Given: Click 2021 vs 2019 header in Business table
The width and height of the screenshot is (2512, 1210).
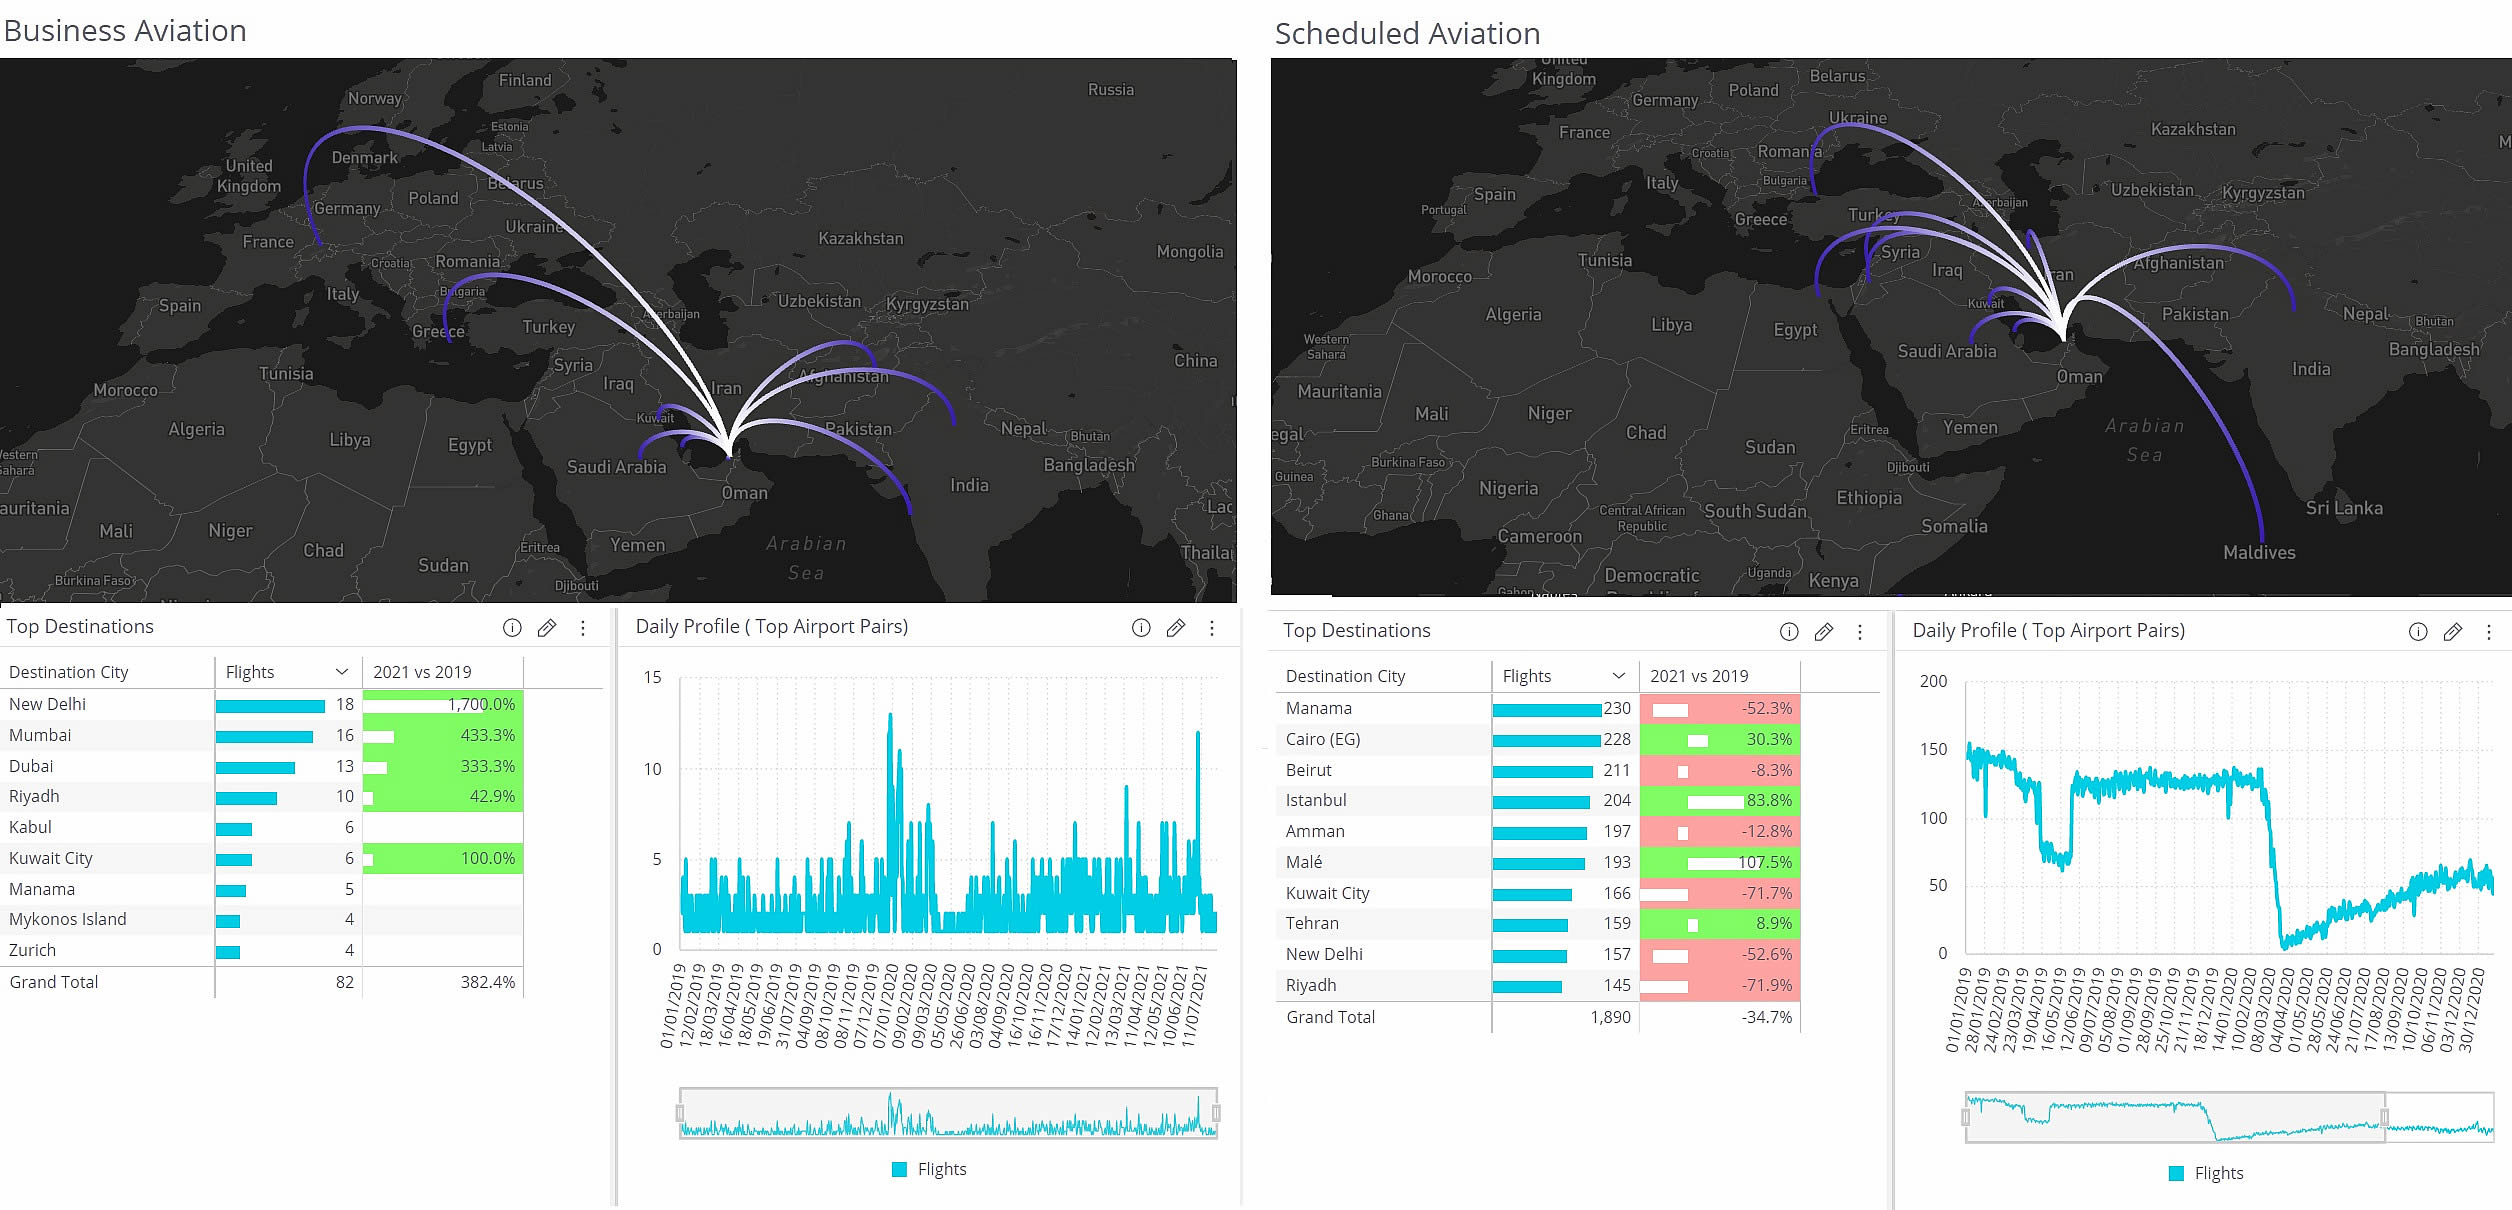Looking at the screenshot, I should click(422, 672).
